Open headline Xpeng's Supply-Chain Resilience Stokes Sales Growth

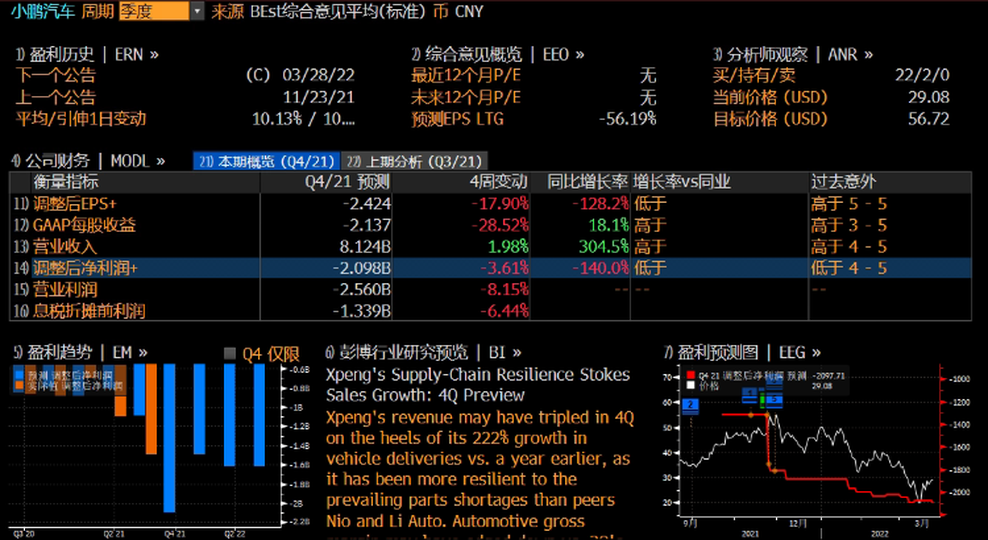478,385
